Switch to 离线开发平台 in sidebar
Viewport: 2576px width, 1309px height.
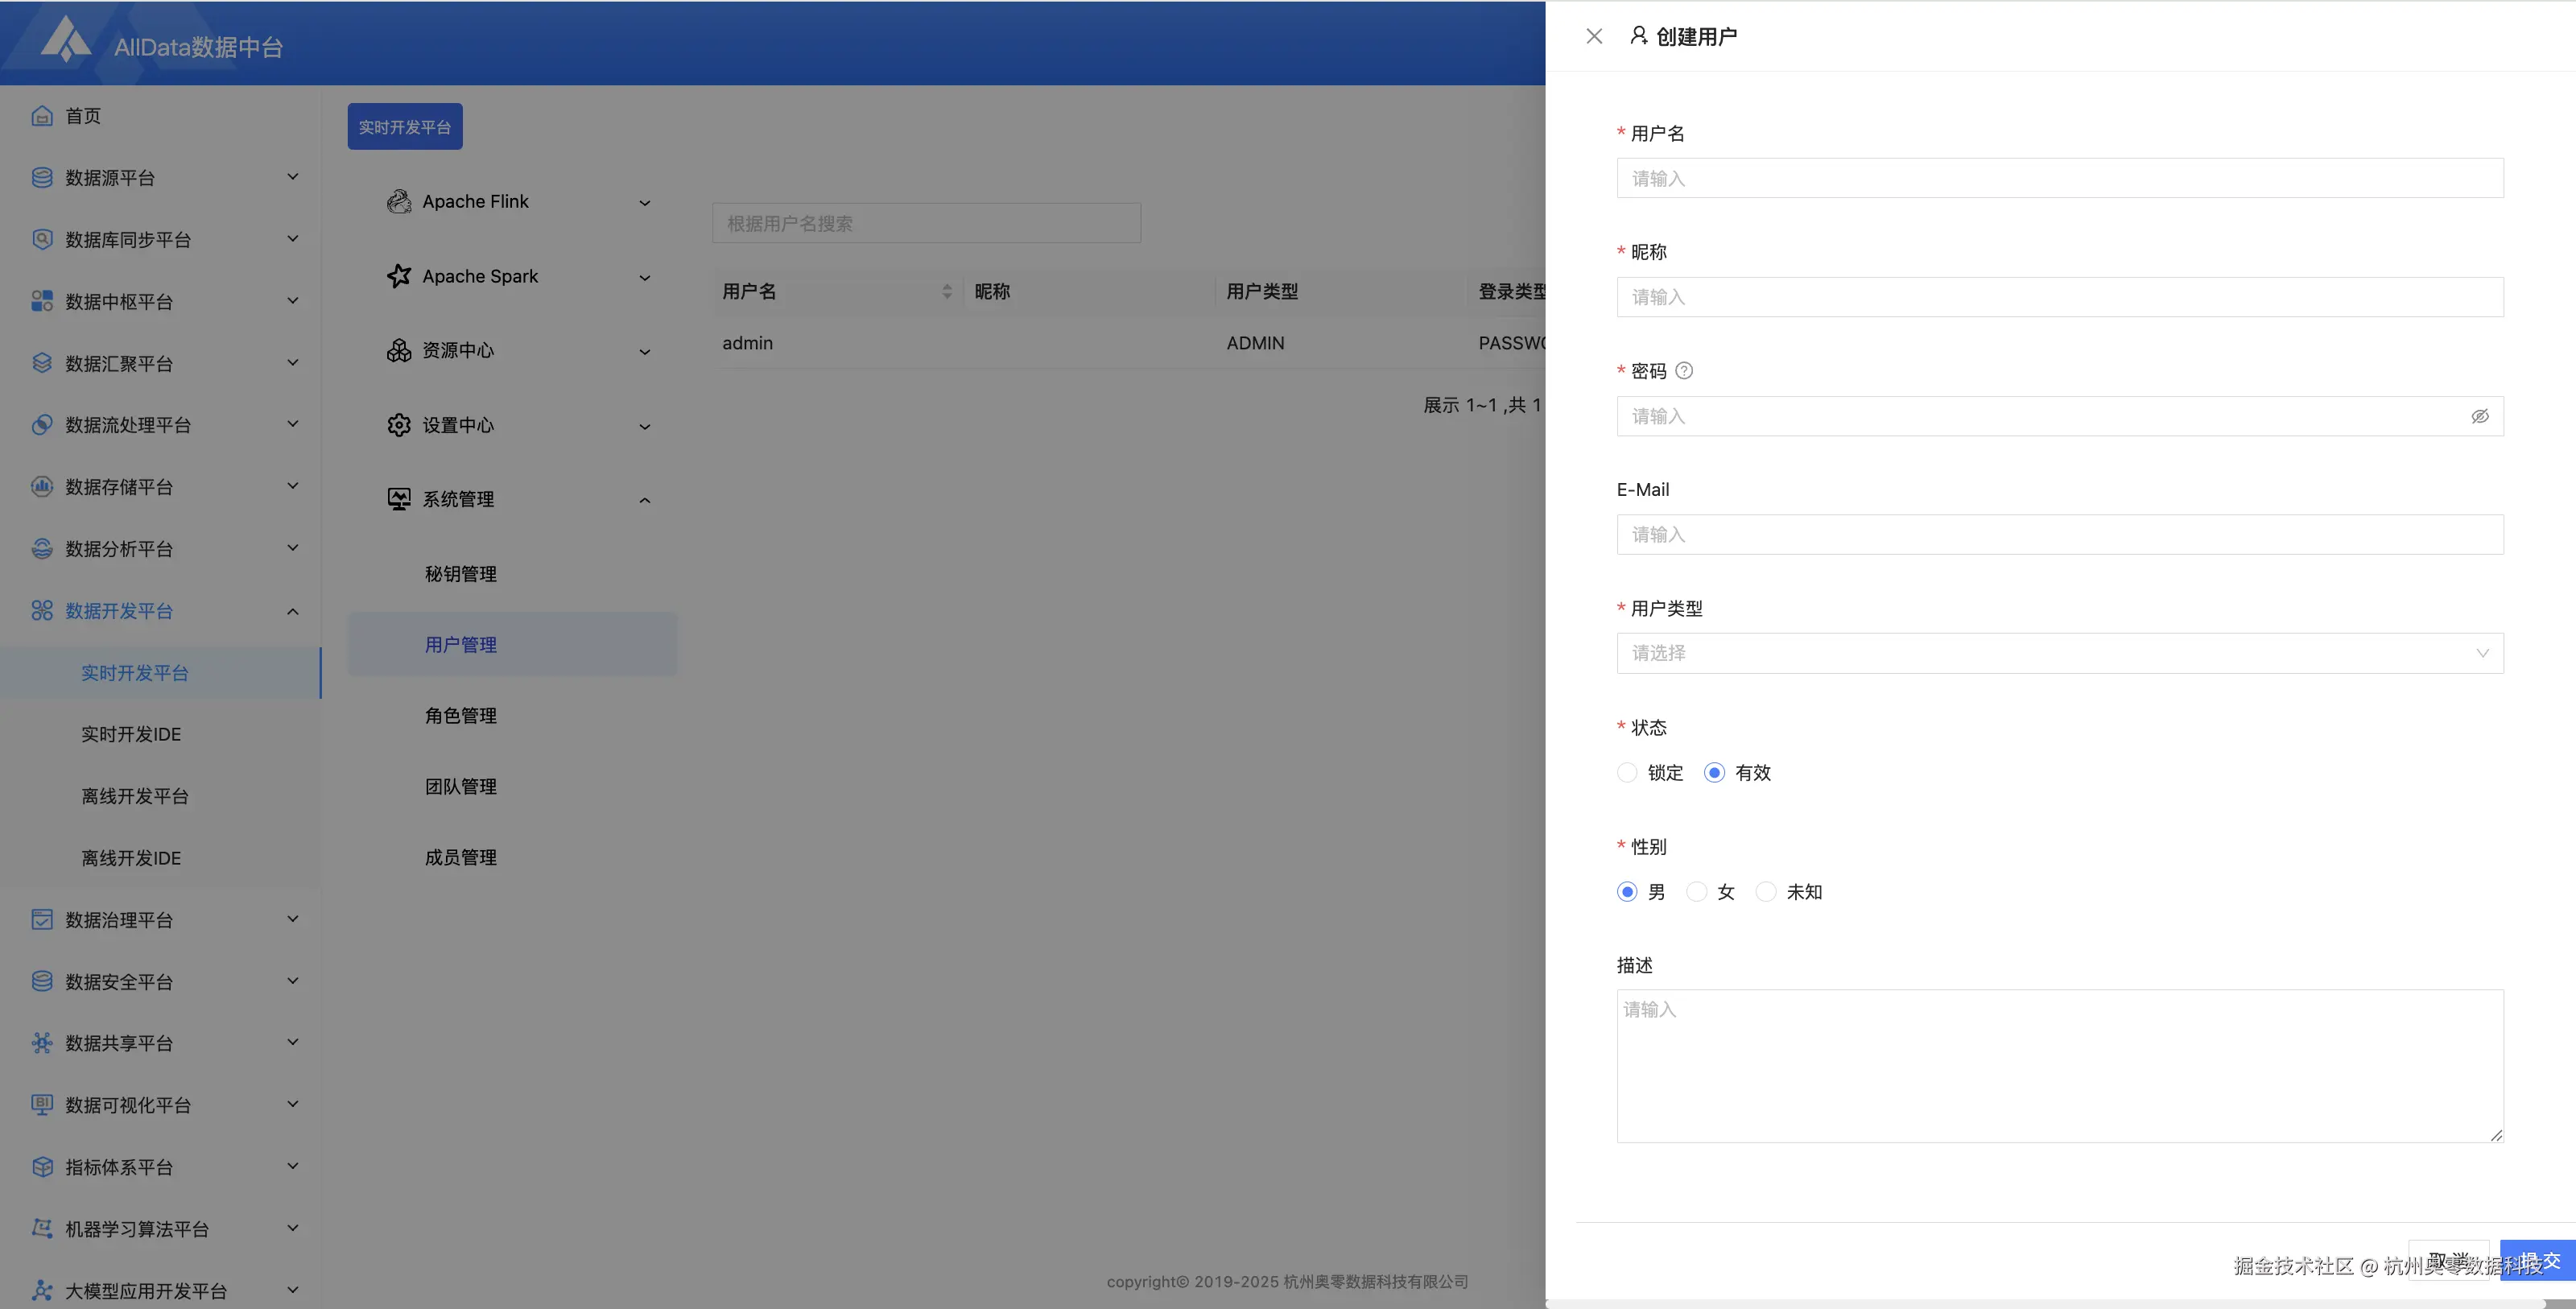[x=135, y=795]
